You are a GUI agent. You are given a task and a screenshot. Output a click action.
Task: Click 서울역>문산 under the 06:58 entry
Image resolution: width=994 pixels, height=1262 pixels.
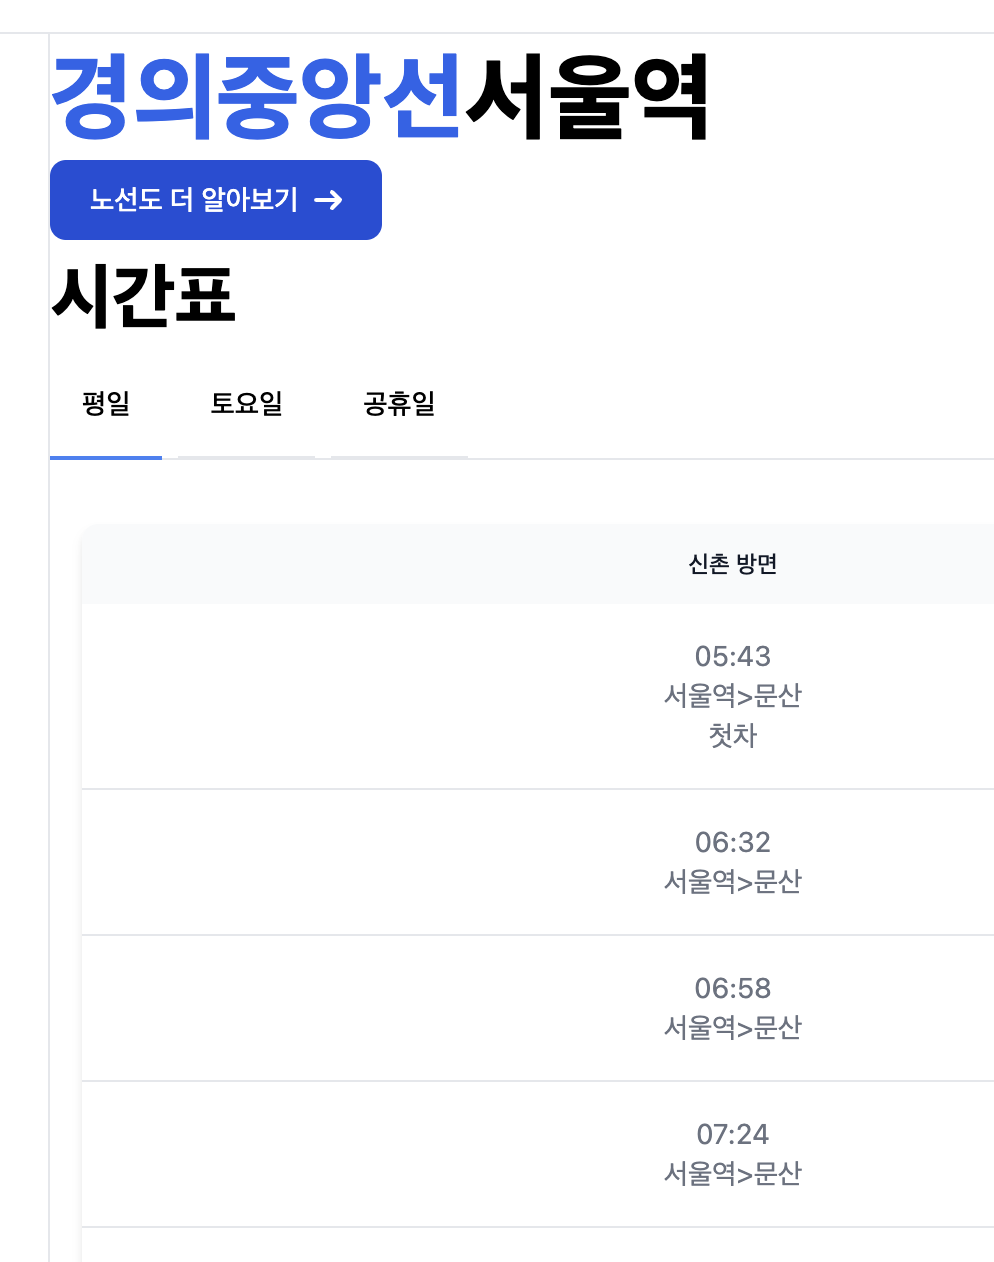click(733, 1028)
